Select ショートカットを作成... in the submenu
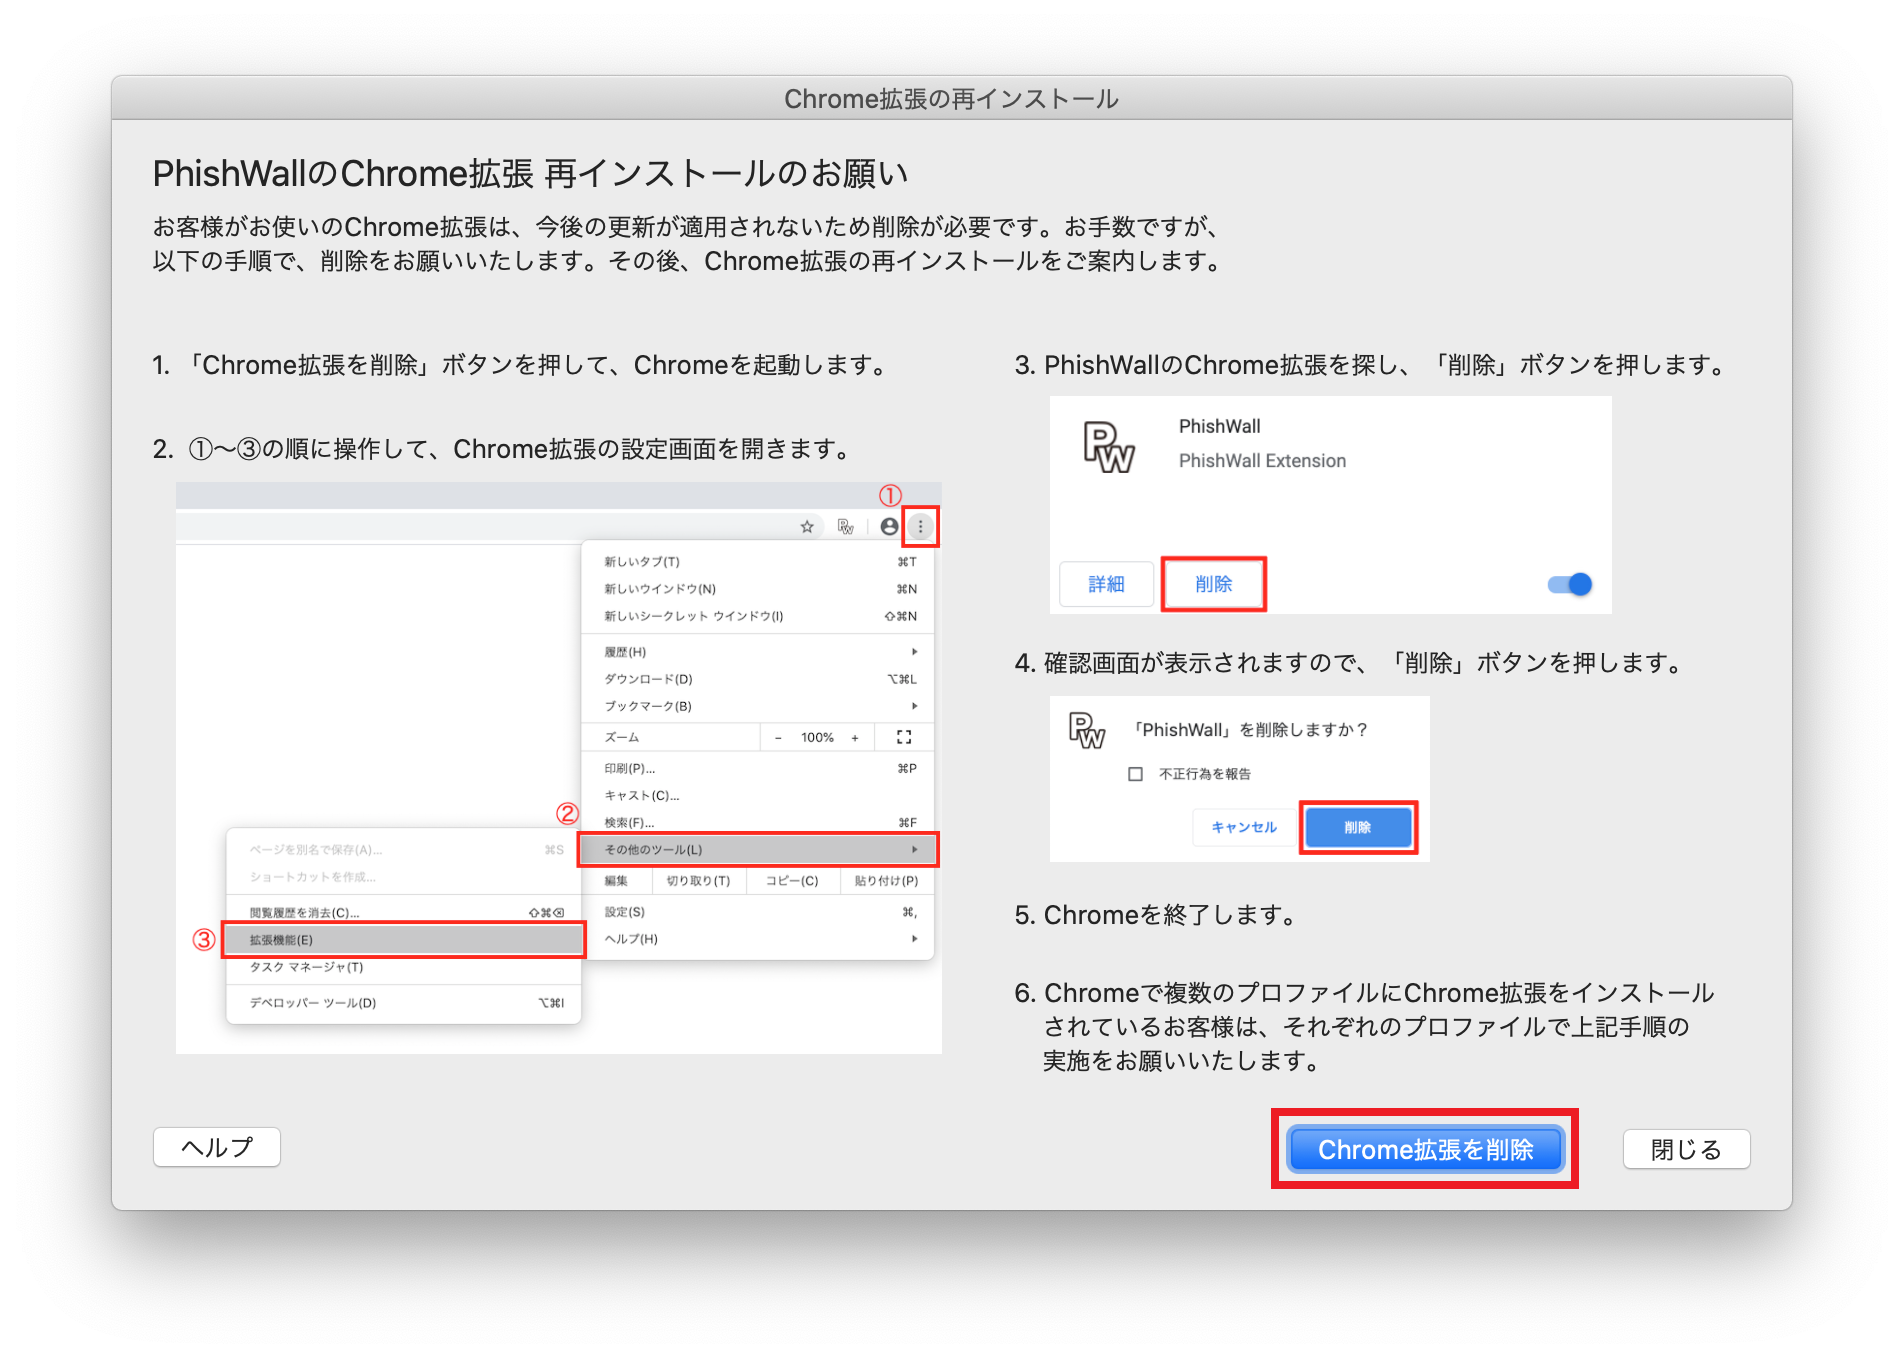The width and height of the screenshot is (1904, 1358). [404, 877]
